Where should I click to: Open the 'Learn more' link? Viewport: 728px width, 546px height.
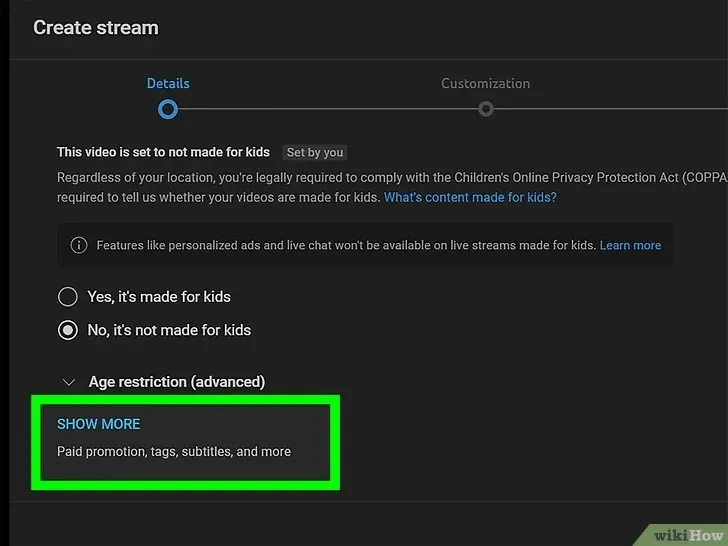click(630, 245)
